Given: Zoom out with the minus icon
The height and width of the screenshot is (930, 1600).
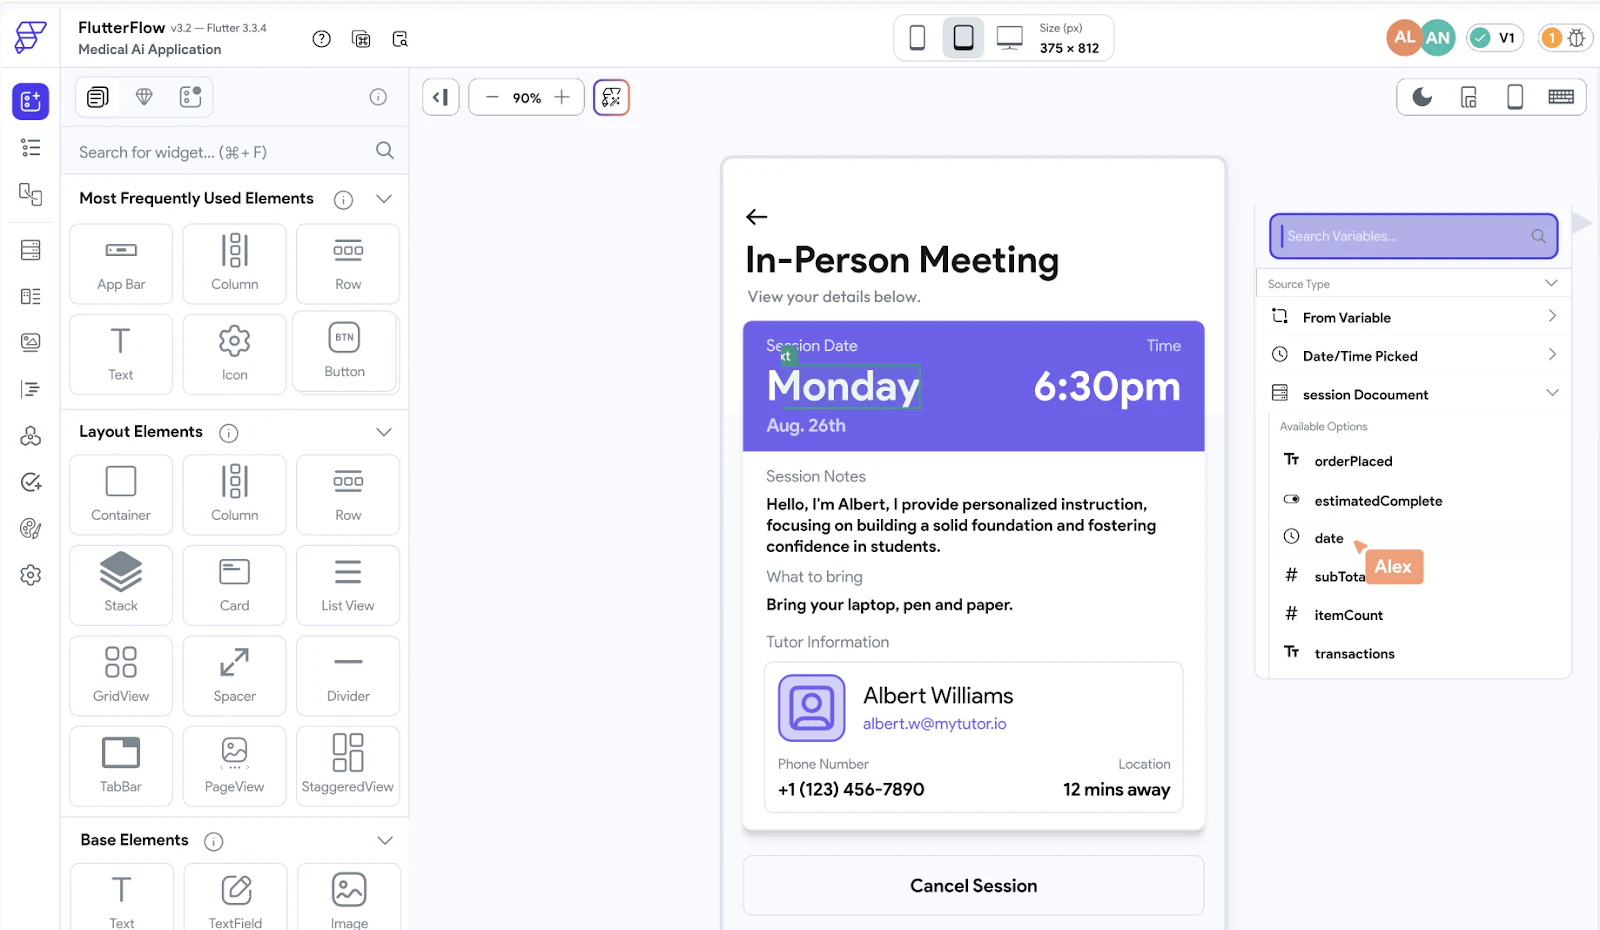Looking at the screenshot, I should point(492,97).
